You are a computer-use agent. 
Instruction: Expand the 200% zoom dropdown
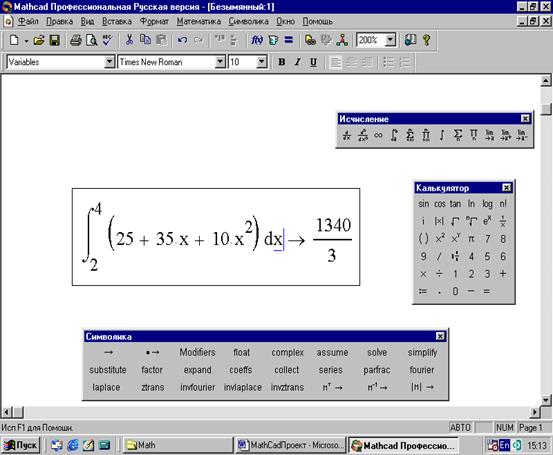coord(390,40)
